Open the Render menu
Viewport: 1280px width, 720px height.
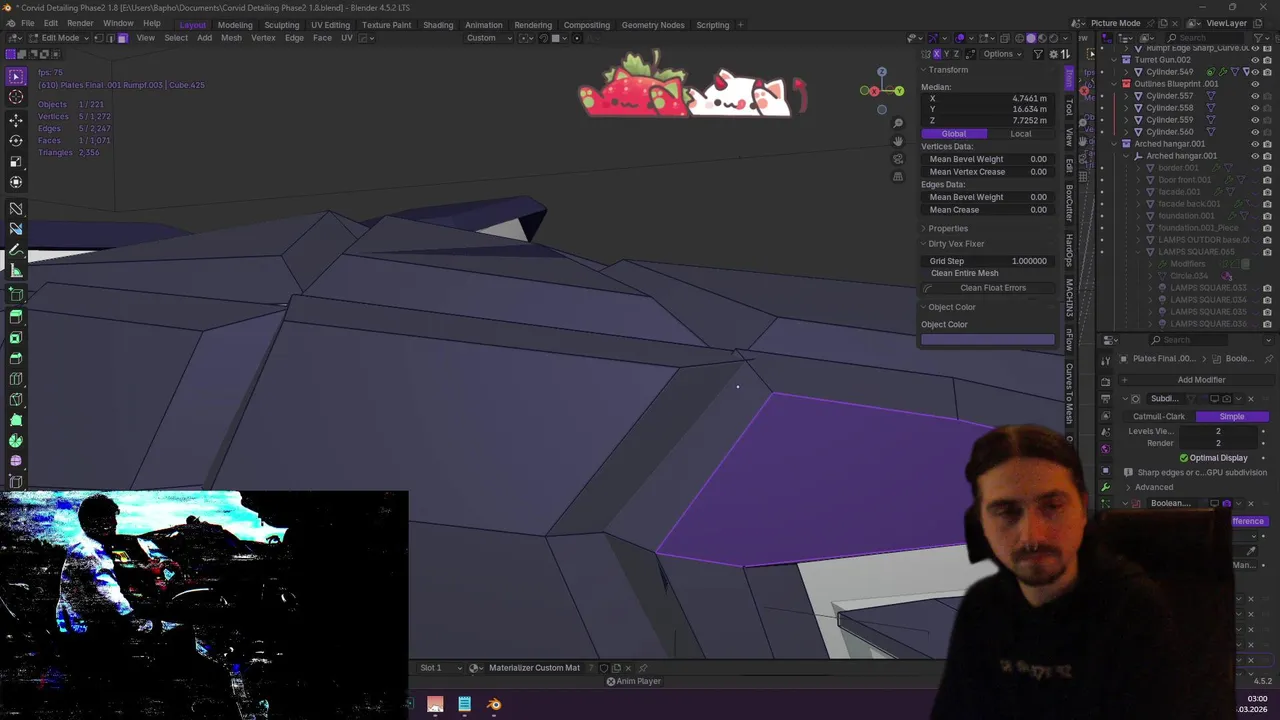(80, 23)
